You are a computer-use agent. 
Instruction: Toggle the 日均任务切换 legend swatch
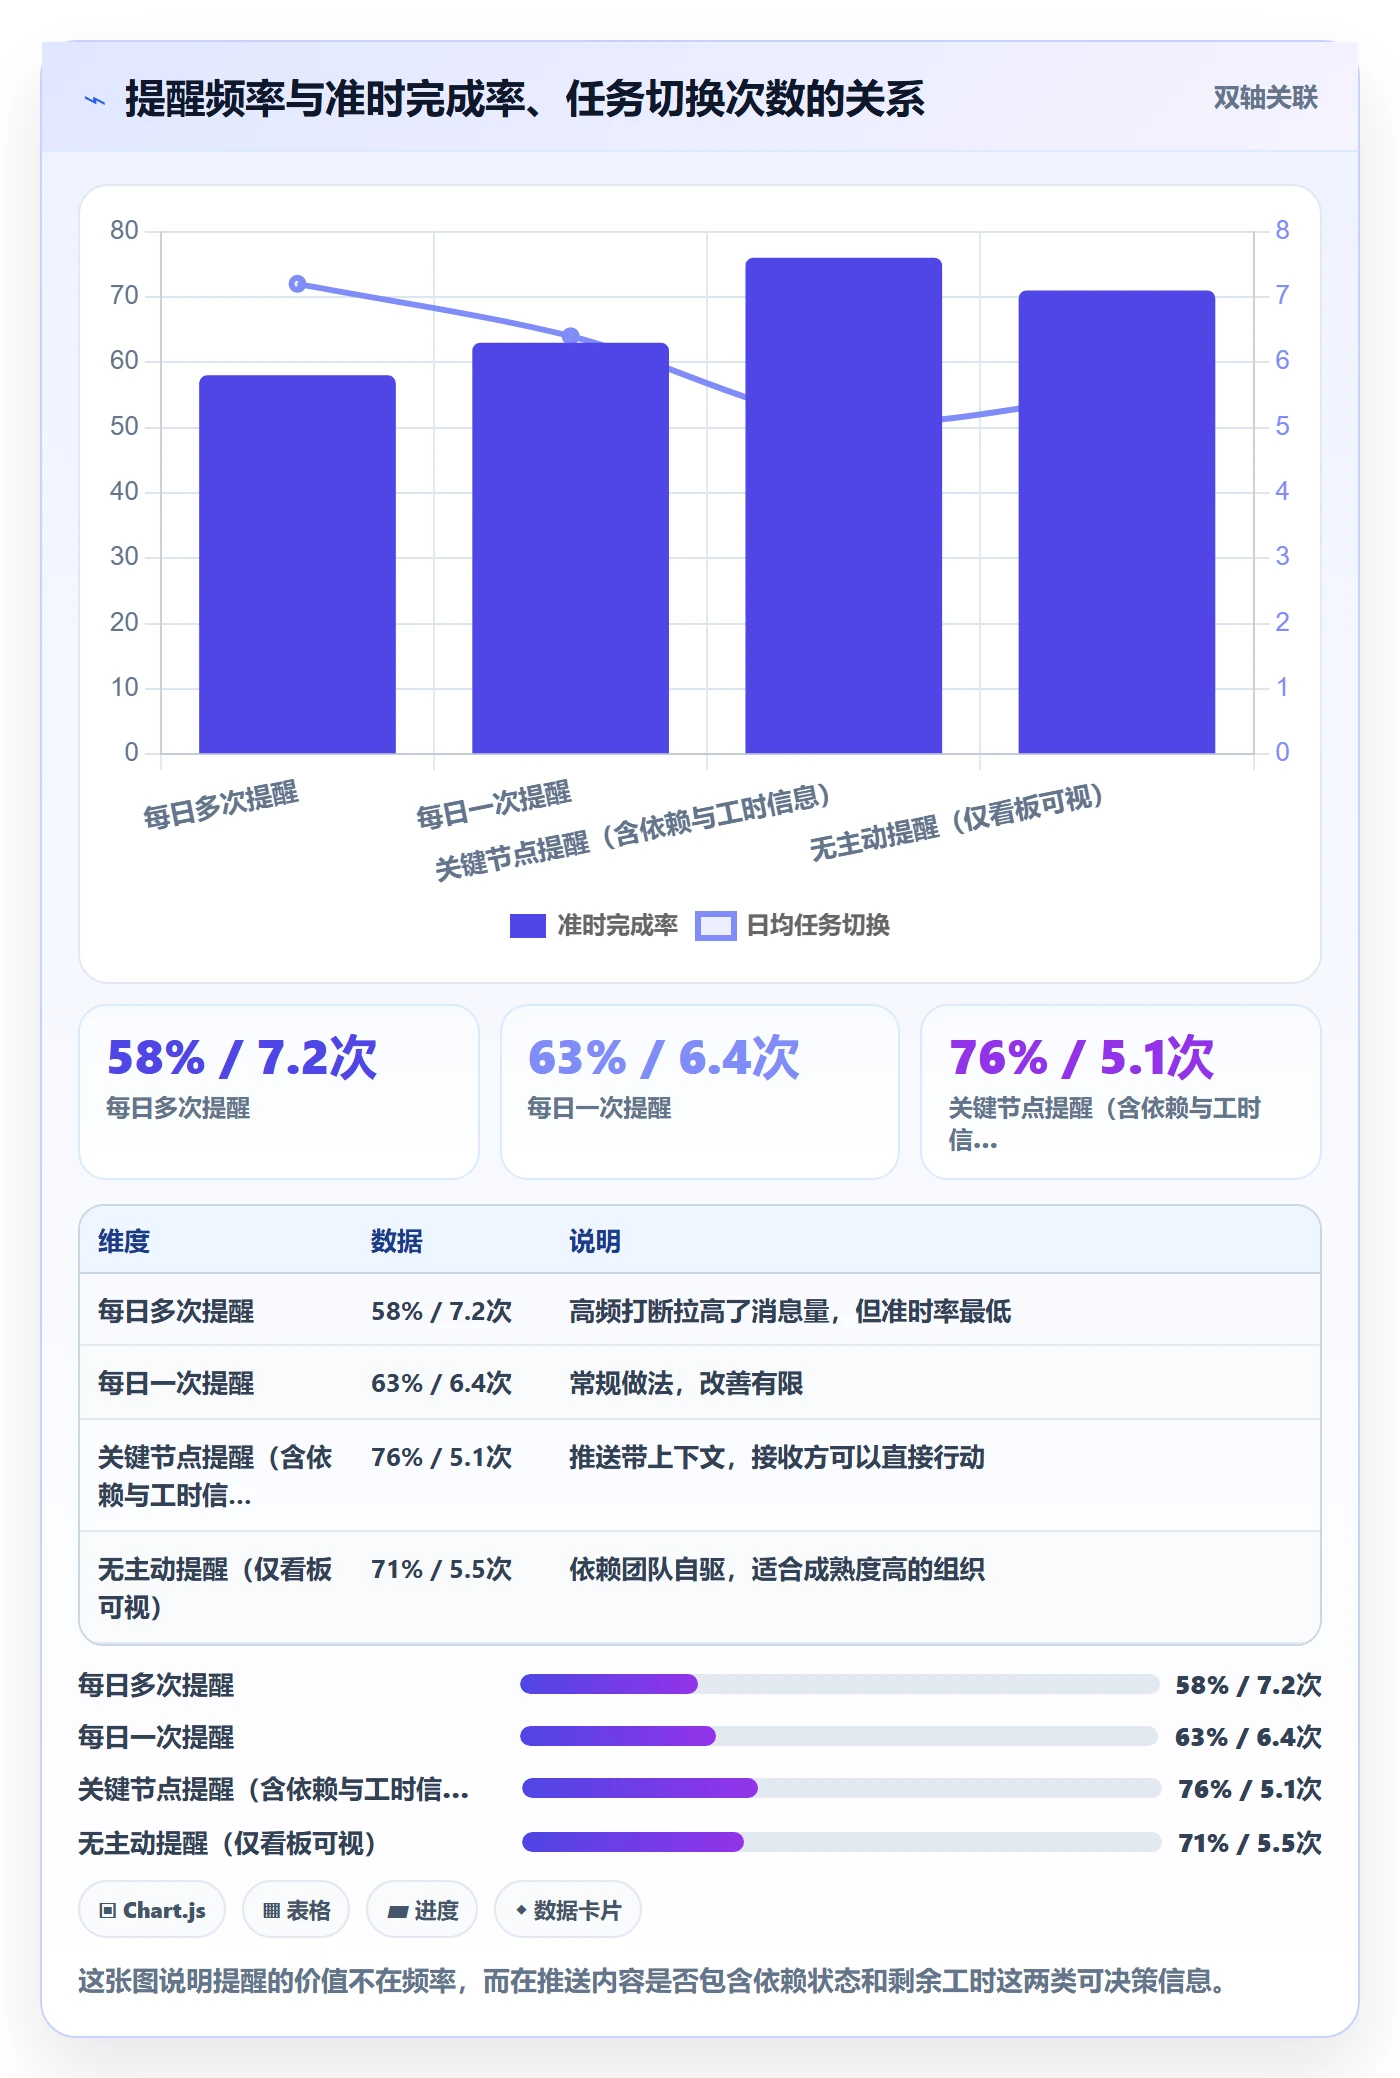pos(716,926)
